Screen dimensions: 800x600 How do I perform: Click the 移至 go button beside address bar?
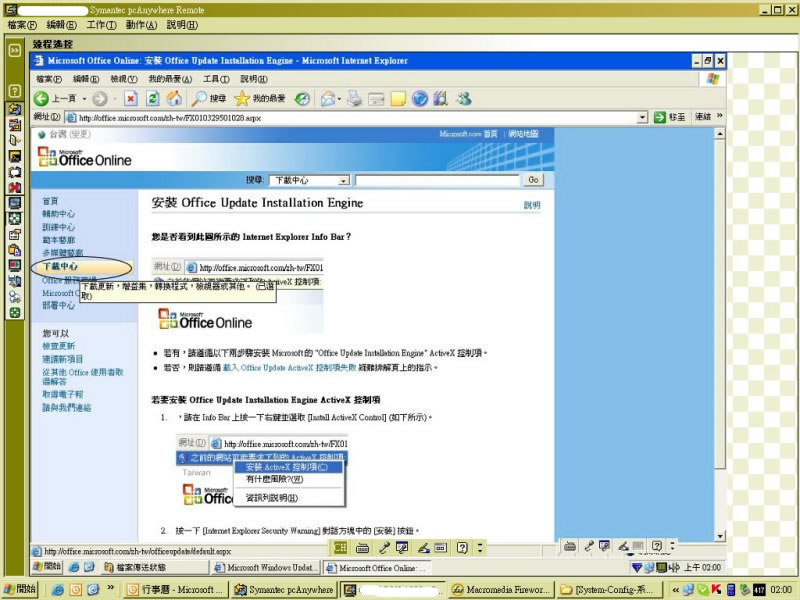point(669,117)
